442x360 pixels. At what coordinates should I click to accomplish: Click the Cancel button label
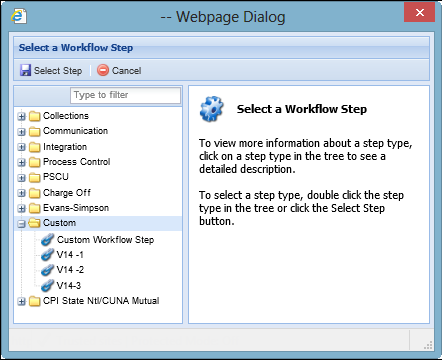point(127,71)
